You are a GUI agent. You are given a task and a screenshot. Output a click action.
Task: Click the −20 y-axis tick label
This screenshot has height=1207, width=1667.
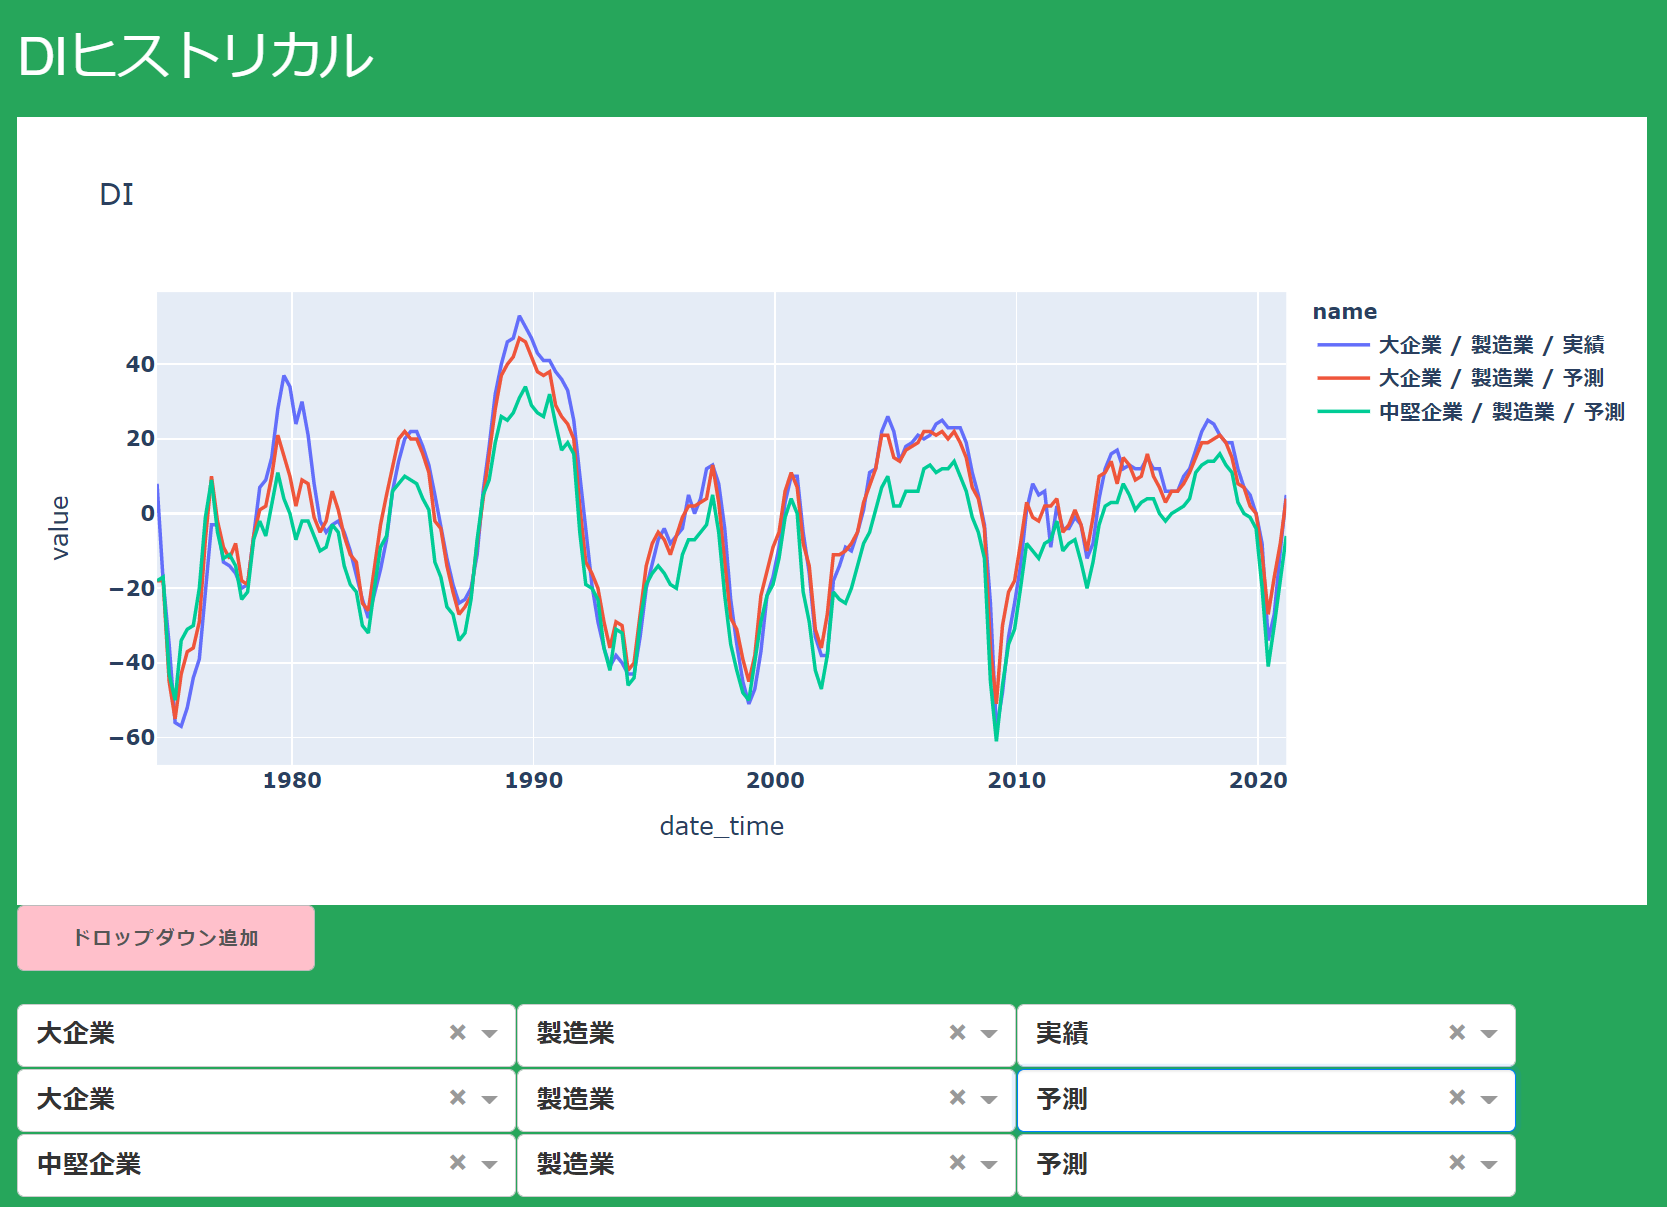click(132, 588)
